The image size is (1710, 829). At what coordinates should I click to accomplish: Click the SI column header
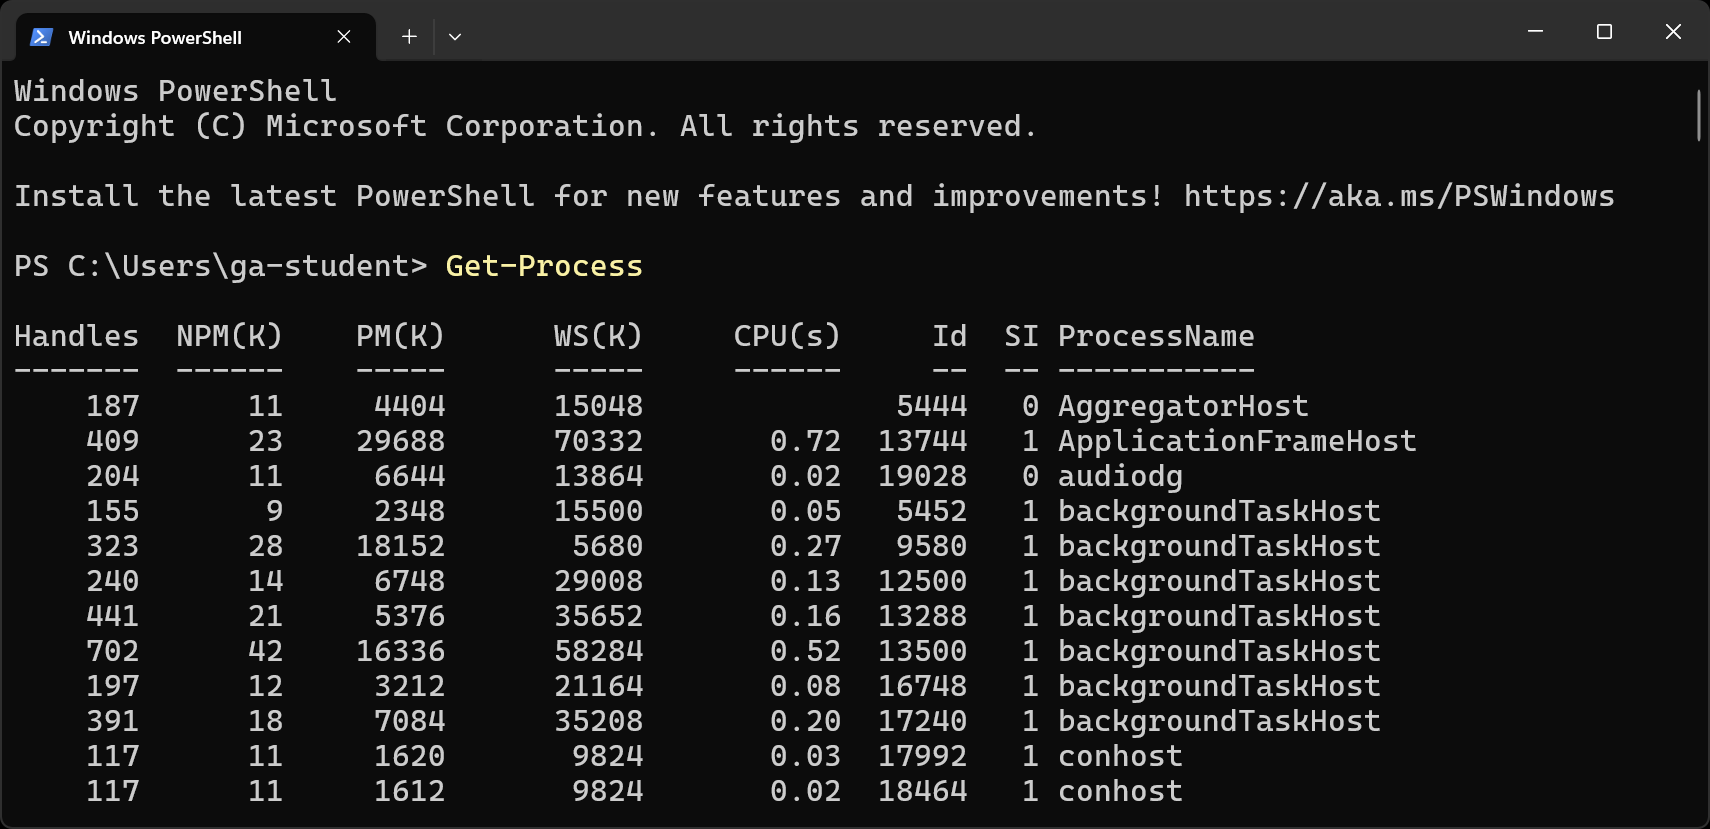coord(1021,336)
